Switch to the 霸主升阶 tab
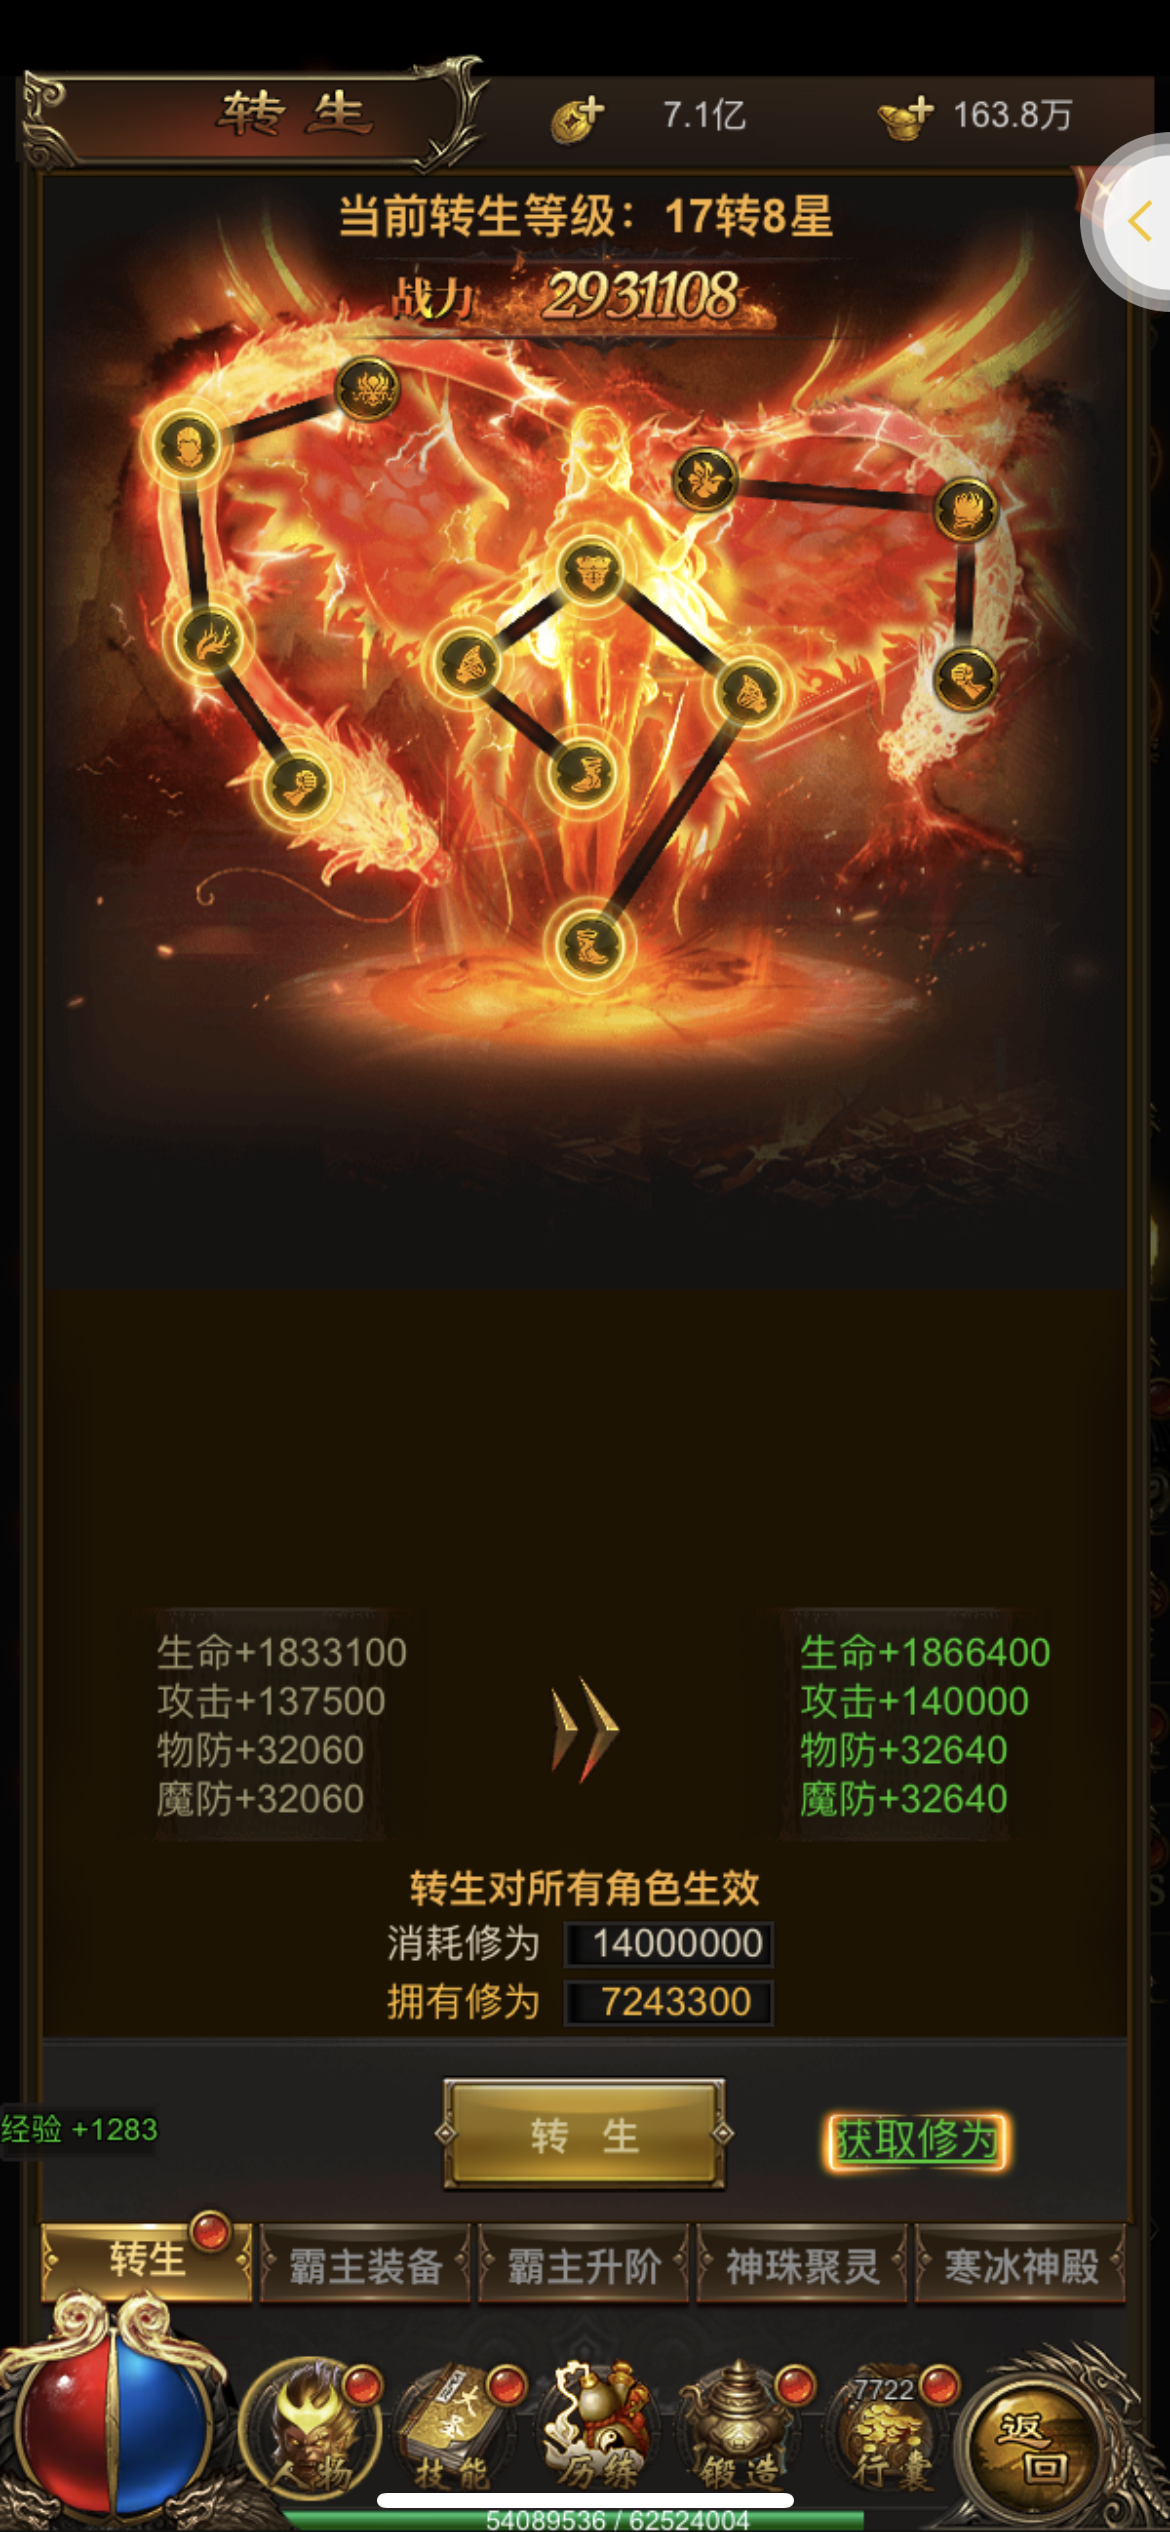This screenshot has height=2532, width=1170. pos(584,2265)
